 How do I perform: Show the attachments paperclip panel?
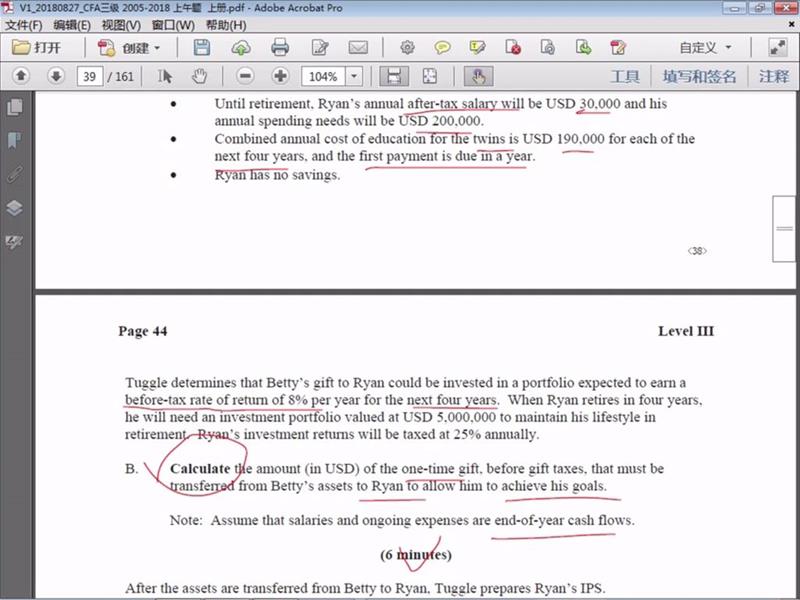pos(14,174)
